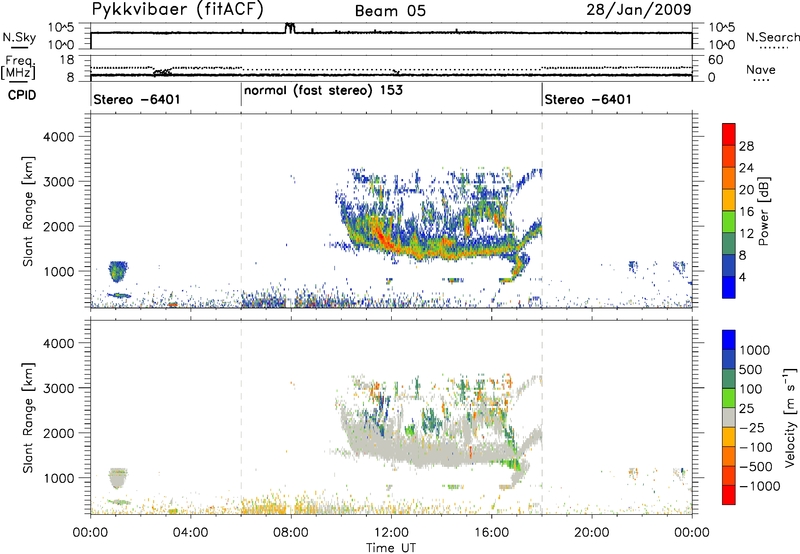
Task: Click the left '10^5' tick on noise axis
Action: 61,27
